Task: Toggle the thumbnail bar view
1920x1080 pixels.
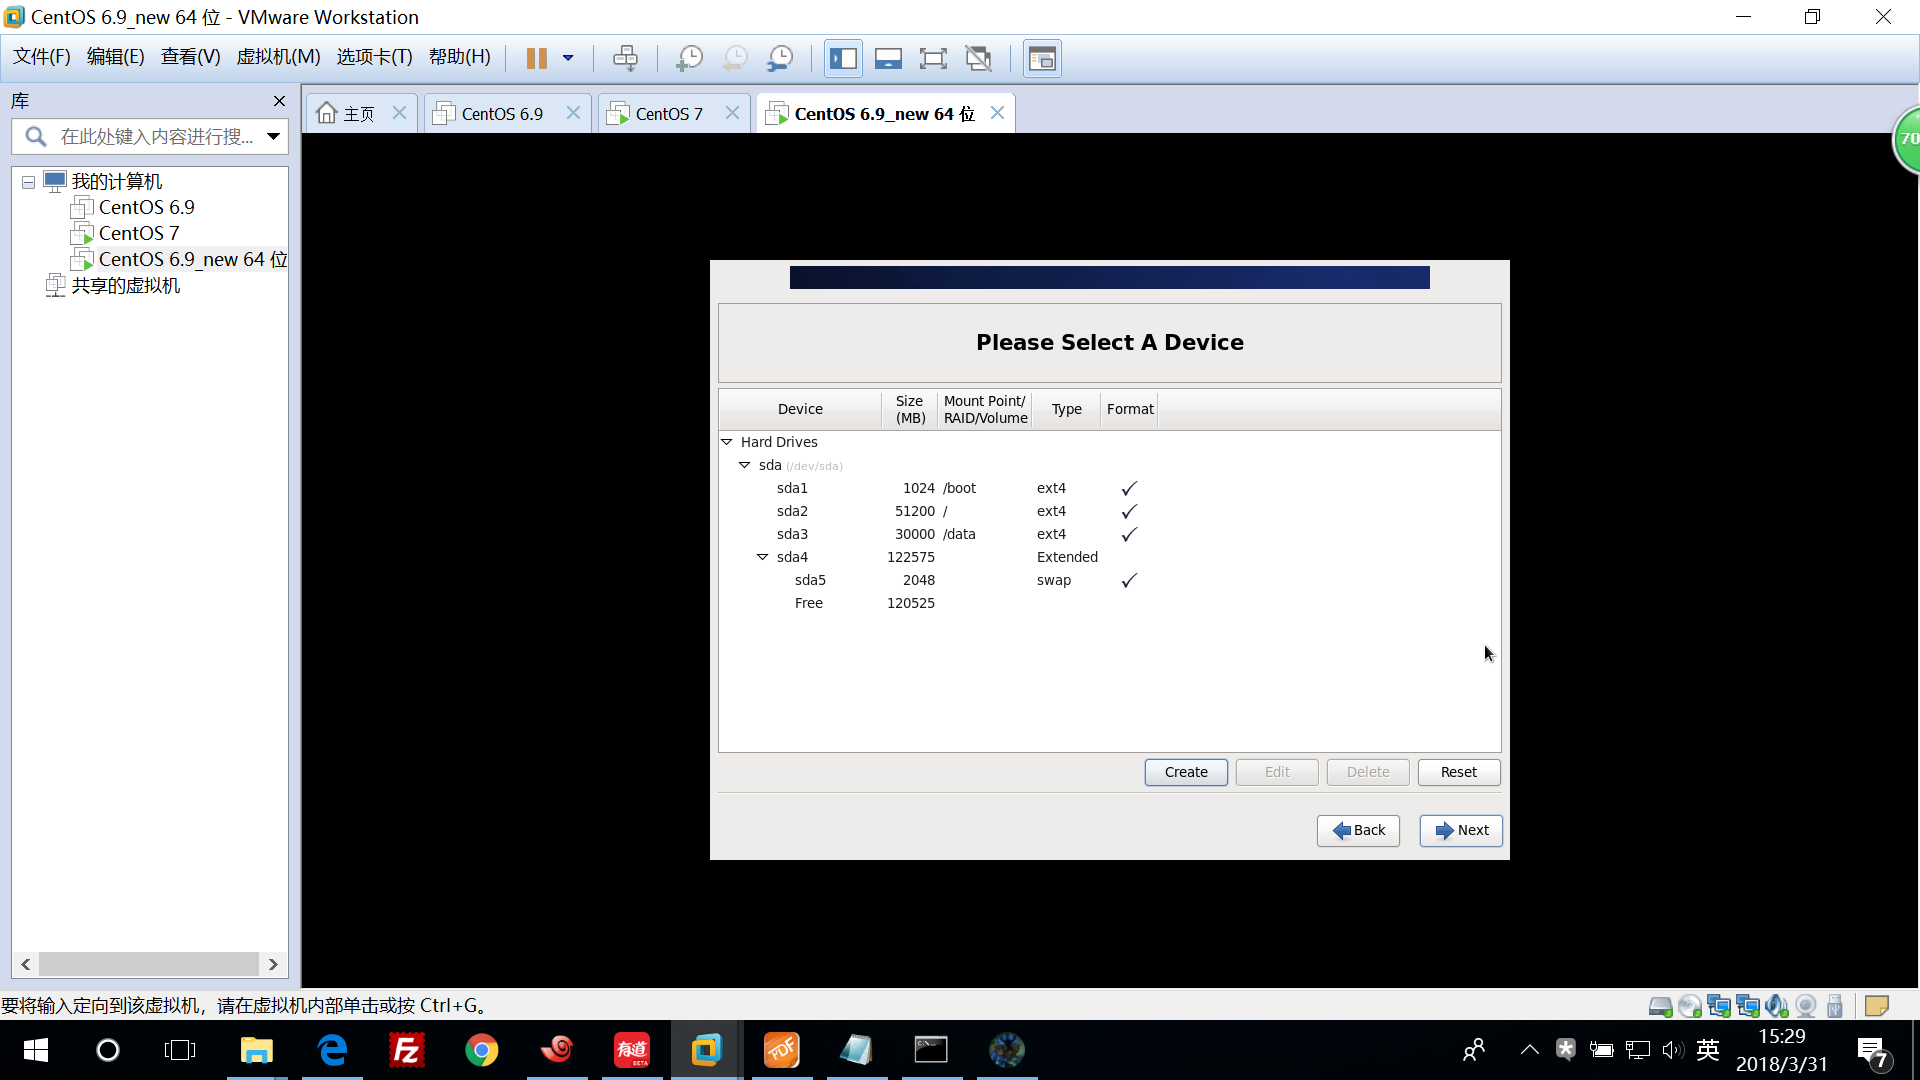Action: pos(888,58)
